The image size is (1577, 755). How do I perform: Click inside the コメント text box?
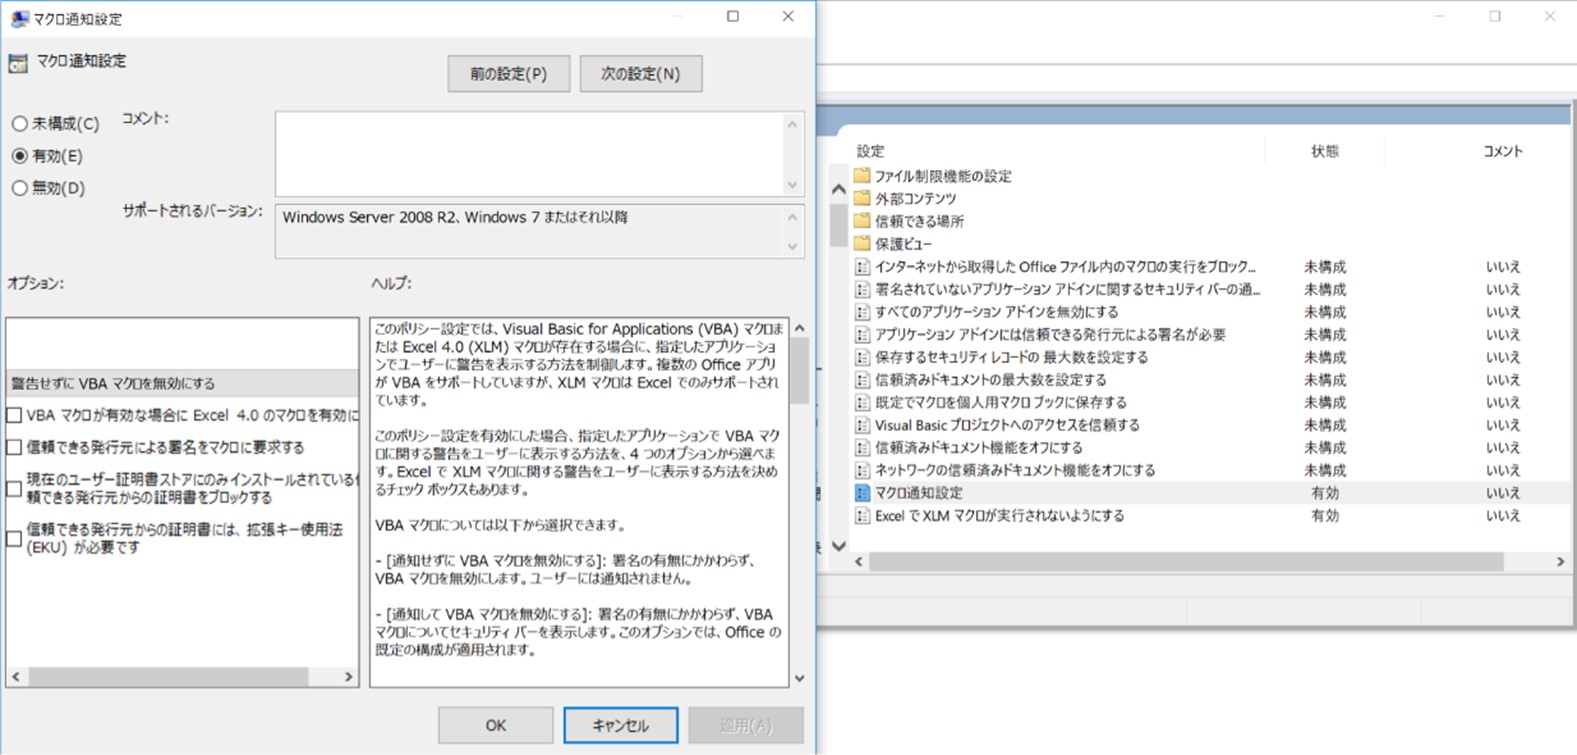click(x=530, y=153)
